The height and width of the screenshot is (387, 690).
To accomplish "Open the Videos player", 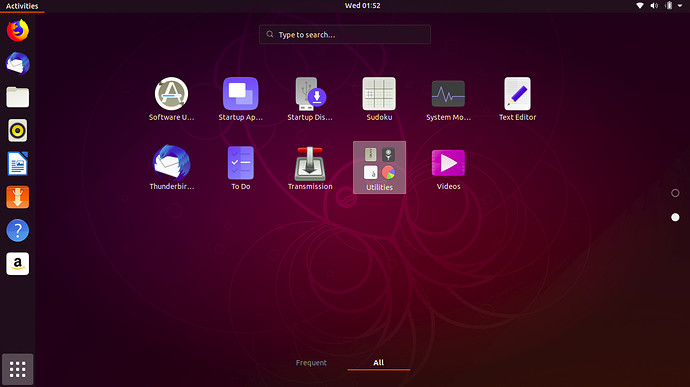I will 448,168.
